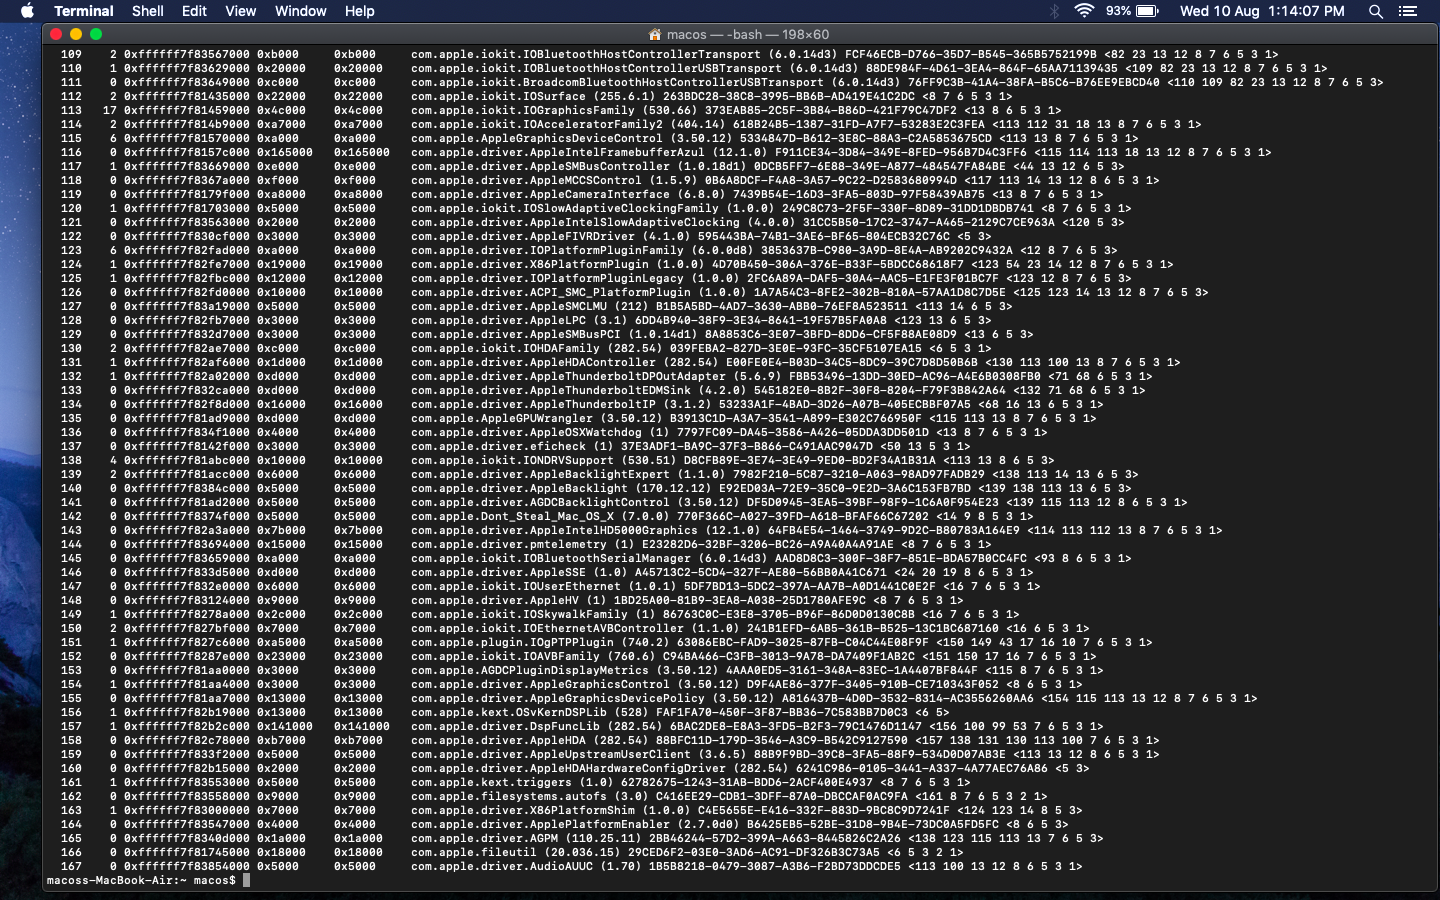The width and height of the screenshot is (1440, 900).
Task: Click com.apple.driver.X86PlatformShim kext name
Action: point(523,810)
